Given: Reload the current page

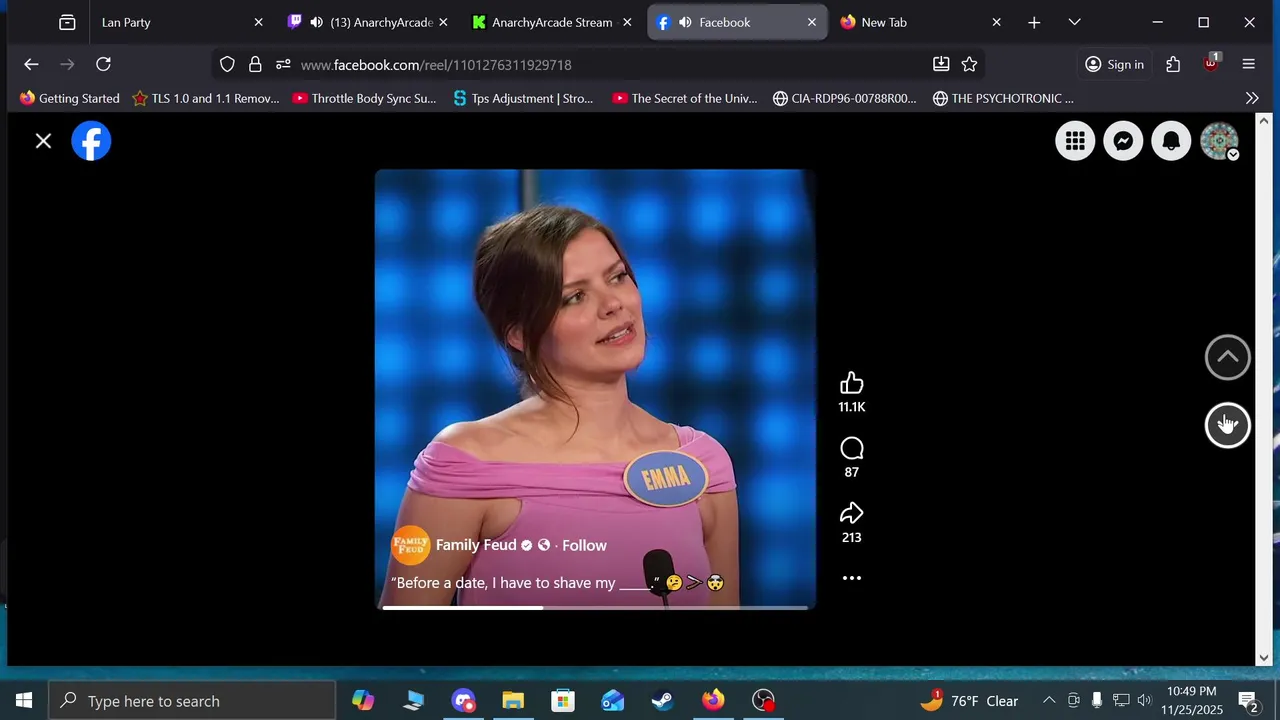Looking at the screenshot, I should (x=103, y=64).
